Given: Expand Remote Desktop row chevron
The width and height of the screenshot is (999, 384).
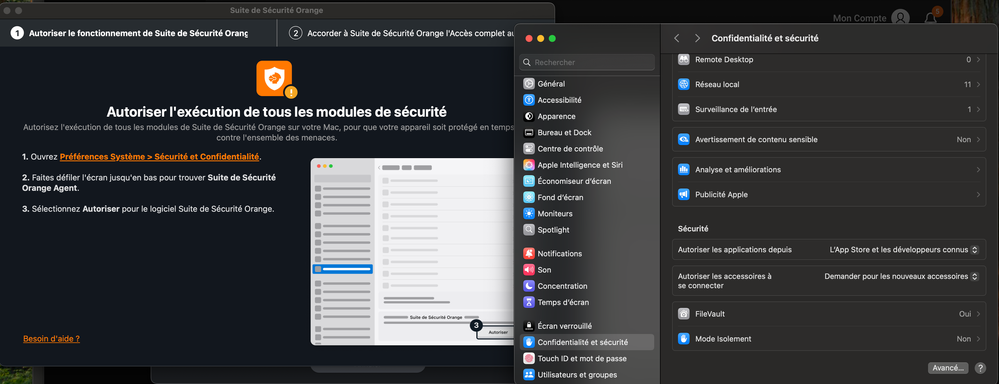Looking at the screenshot, I should (978, 59).
